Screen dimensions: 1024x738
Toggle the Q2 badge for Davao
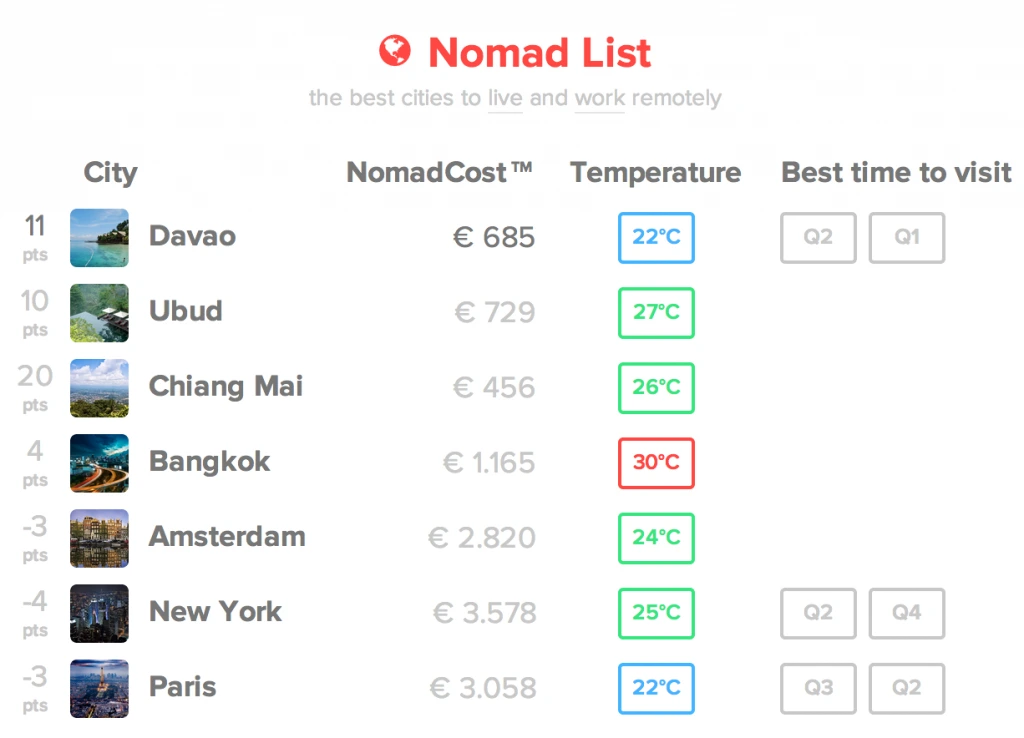tap(818, 238)
